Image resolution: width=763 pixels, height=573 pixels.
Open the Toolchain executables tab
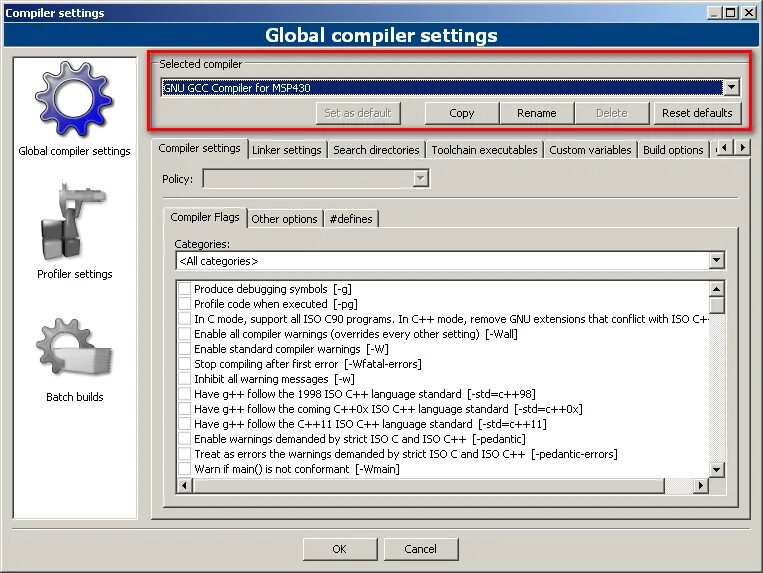pos(484,150)
